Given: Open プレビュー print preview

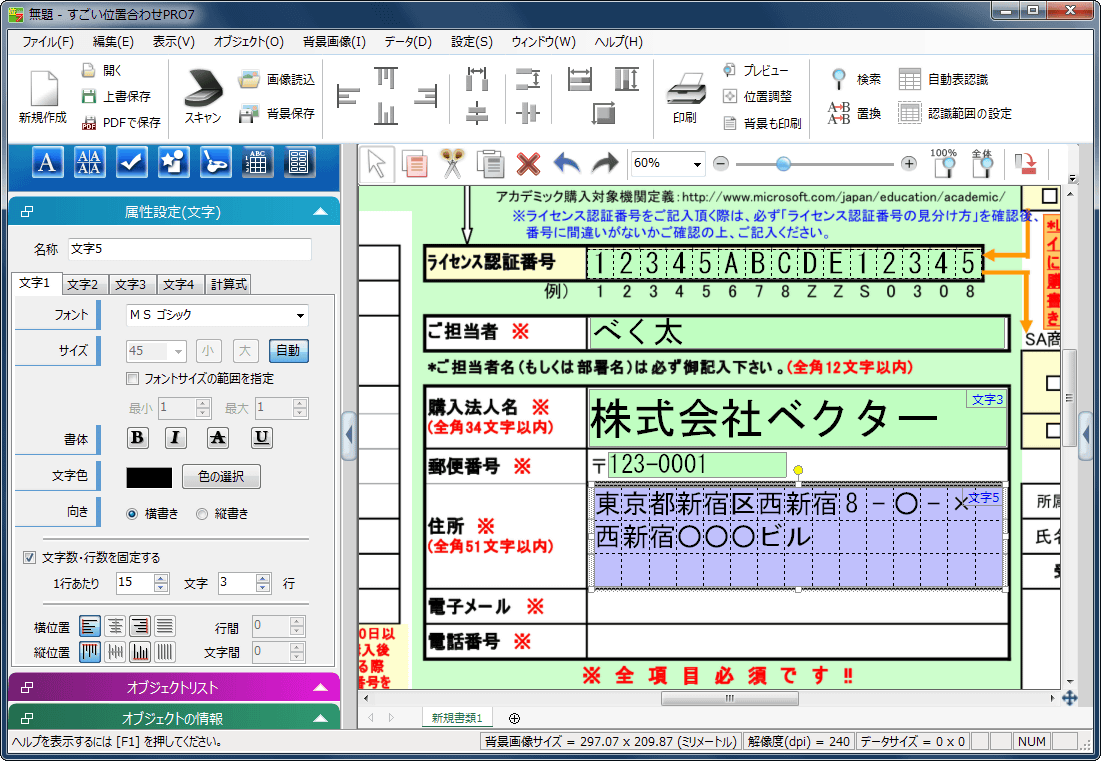Looking at the screenshot, I should tap(756, 70).
